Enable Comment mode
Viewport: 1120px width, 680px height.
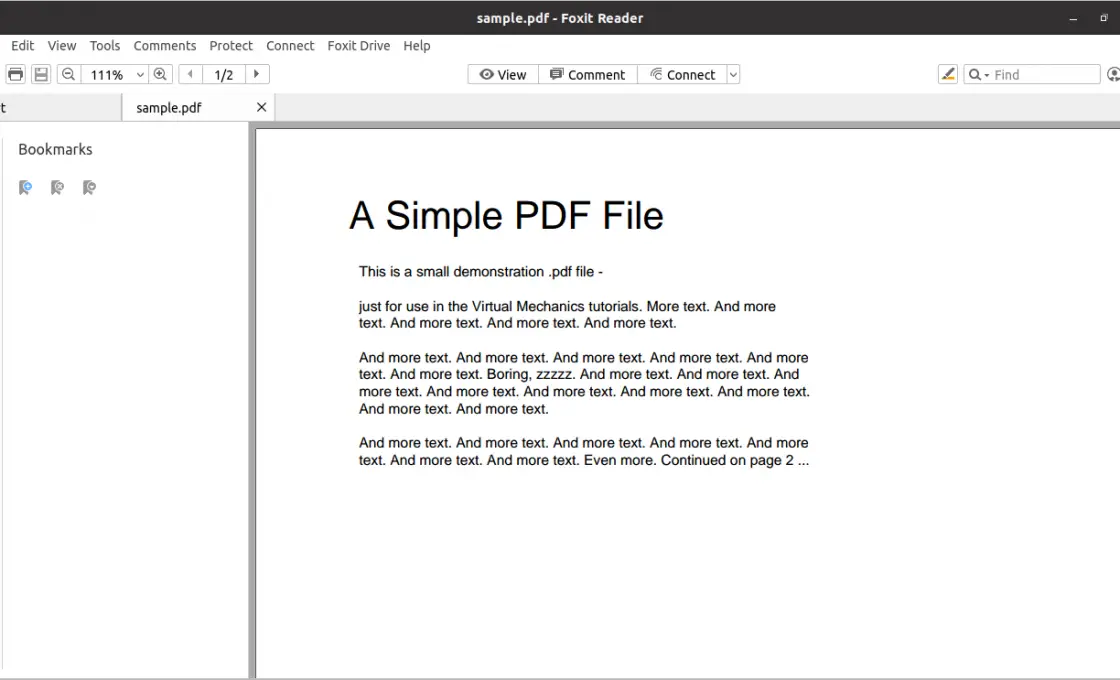(588, 74)
